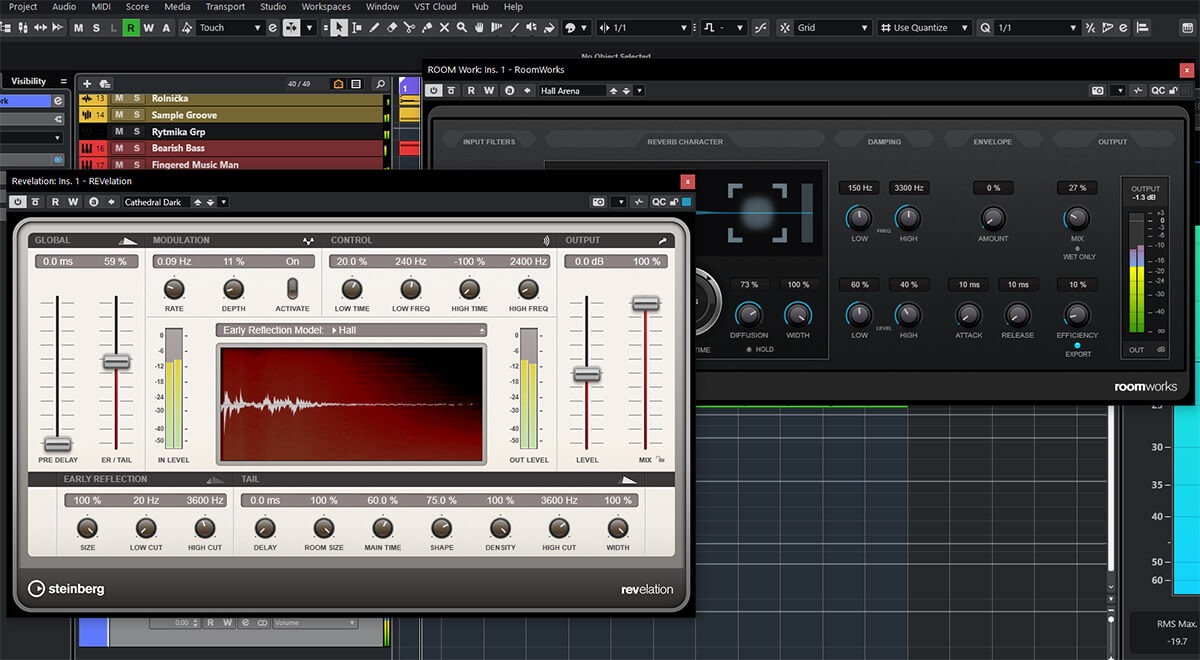This screenshot has width=1200, height=660.
Task: Open the Early Reflection Model dropdown
Action: coord(351,330)
